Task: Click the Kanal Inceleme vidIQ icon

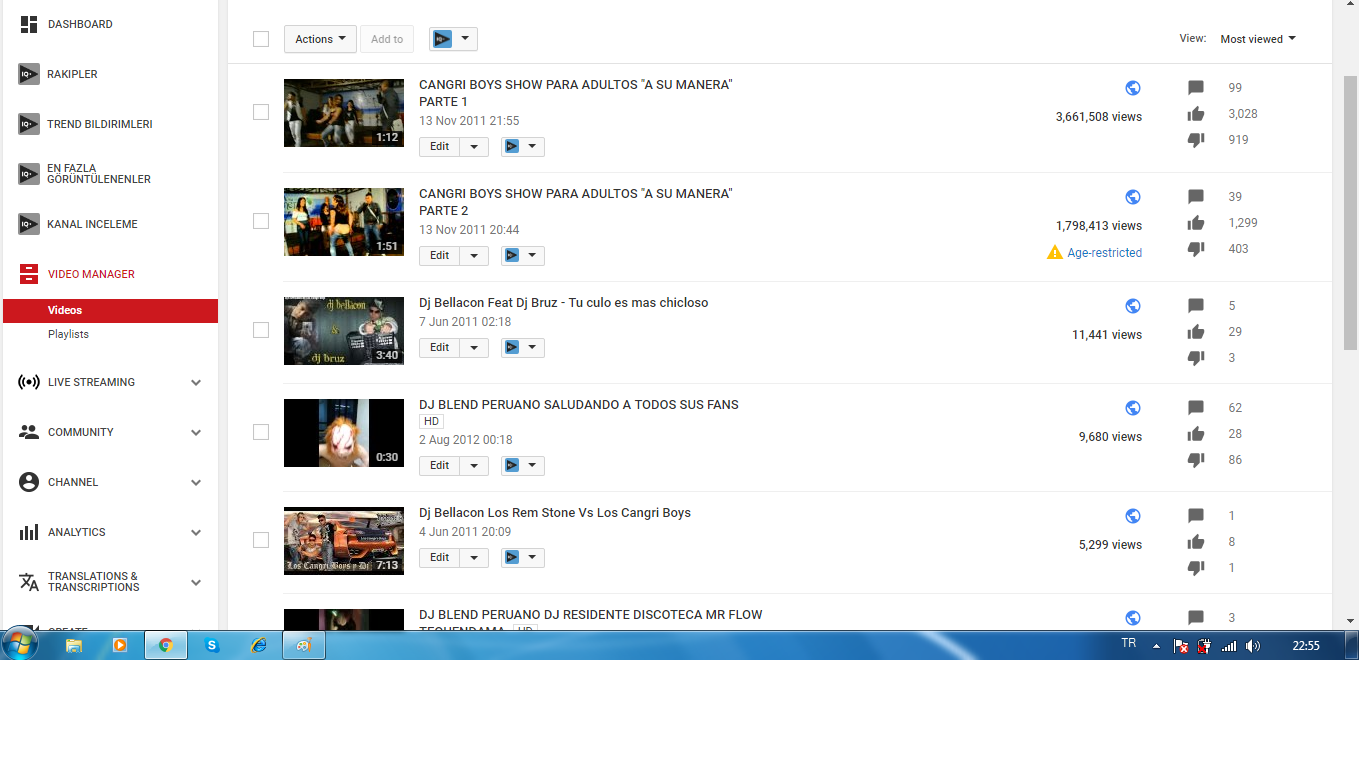Action: tap(29, 224)
